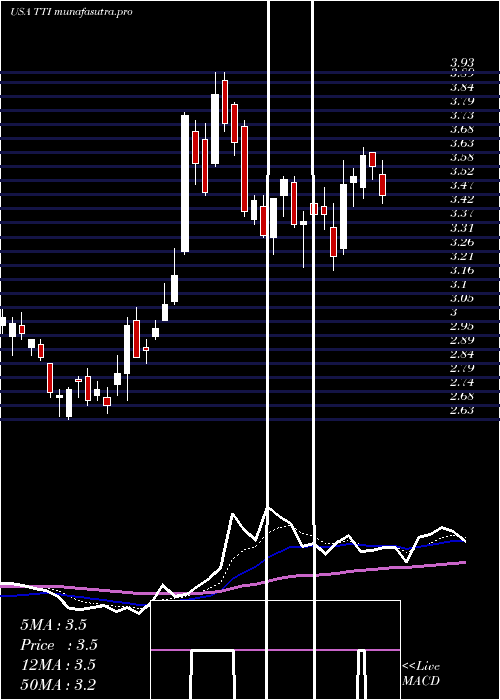Click the 'Price : 3.5' readout
This screenshot has height=700, width=500.
59,645
